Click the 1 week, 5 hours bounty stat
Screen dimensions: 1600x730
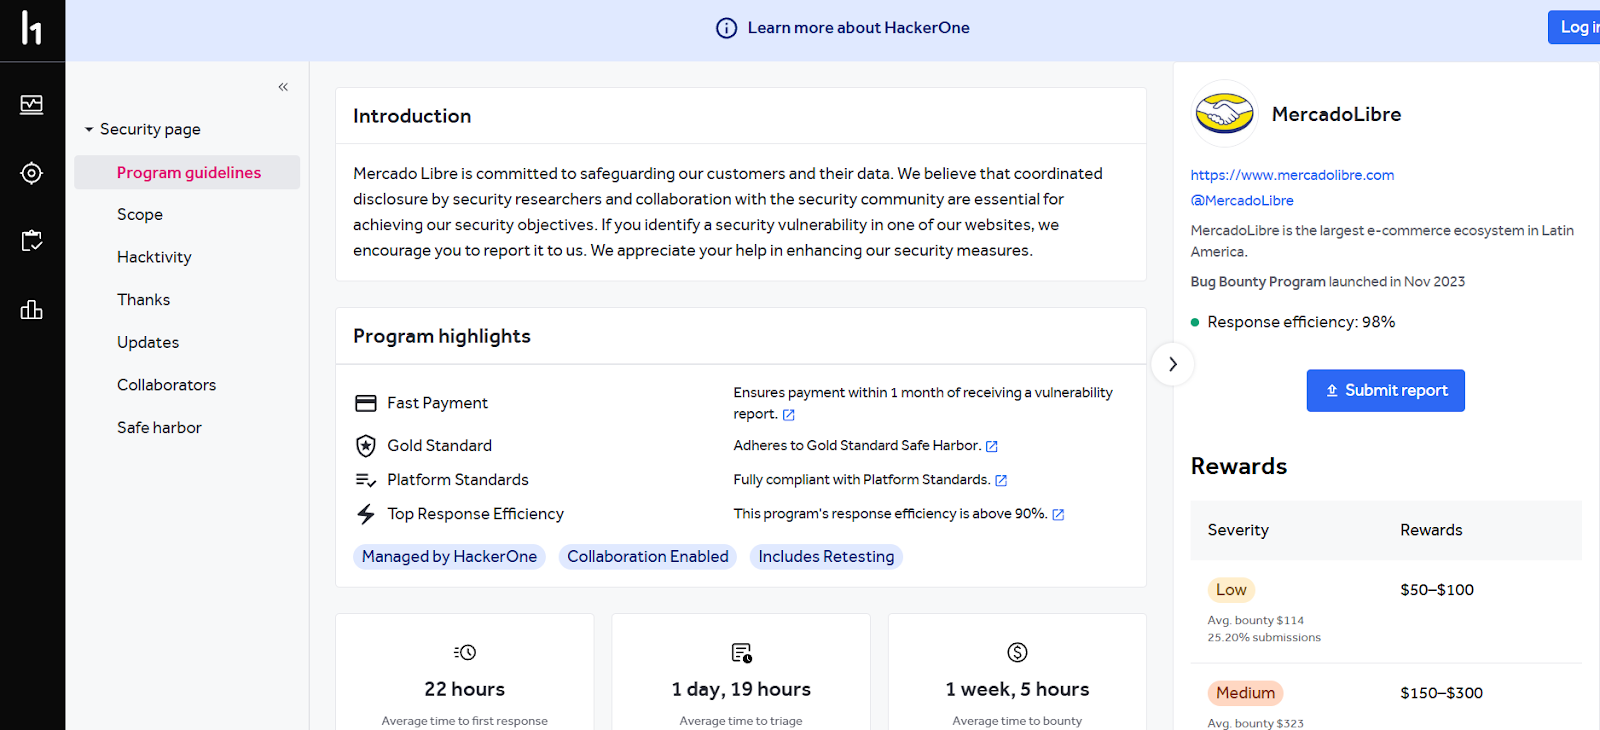(x=1017, y=689)
